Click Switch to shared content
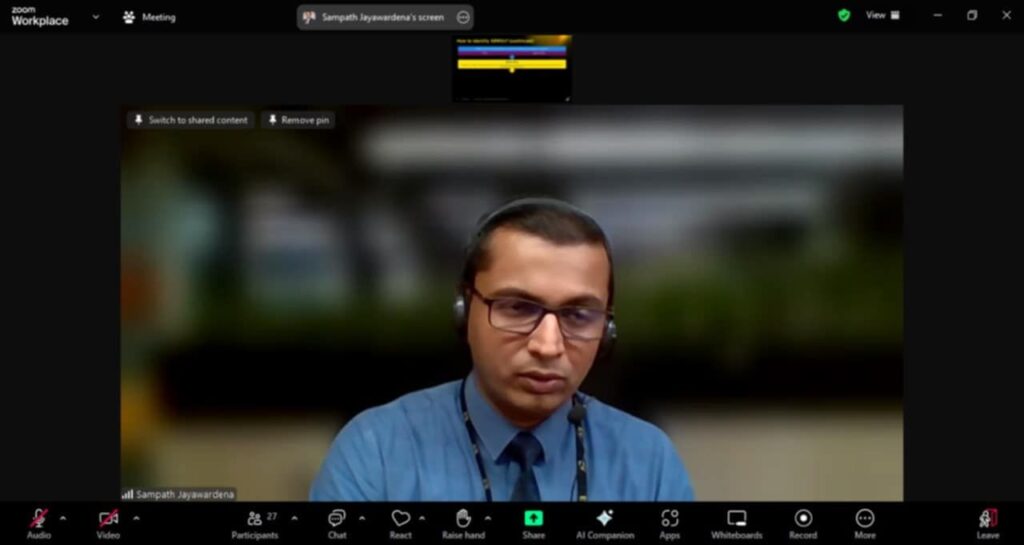 tap(190, 120)
